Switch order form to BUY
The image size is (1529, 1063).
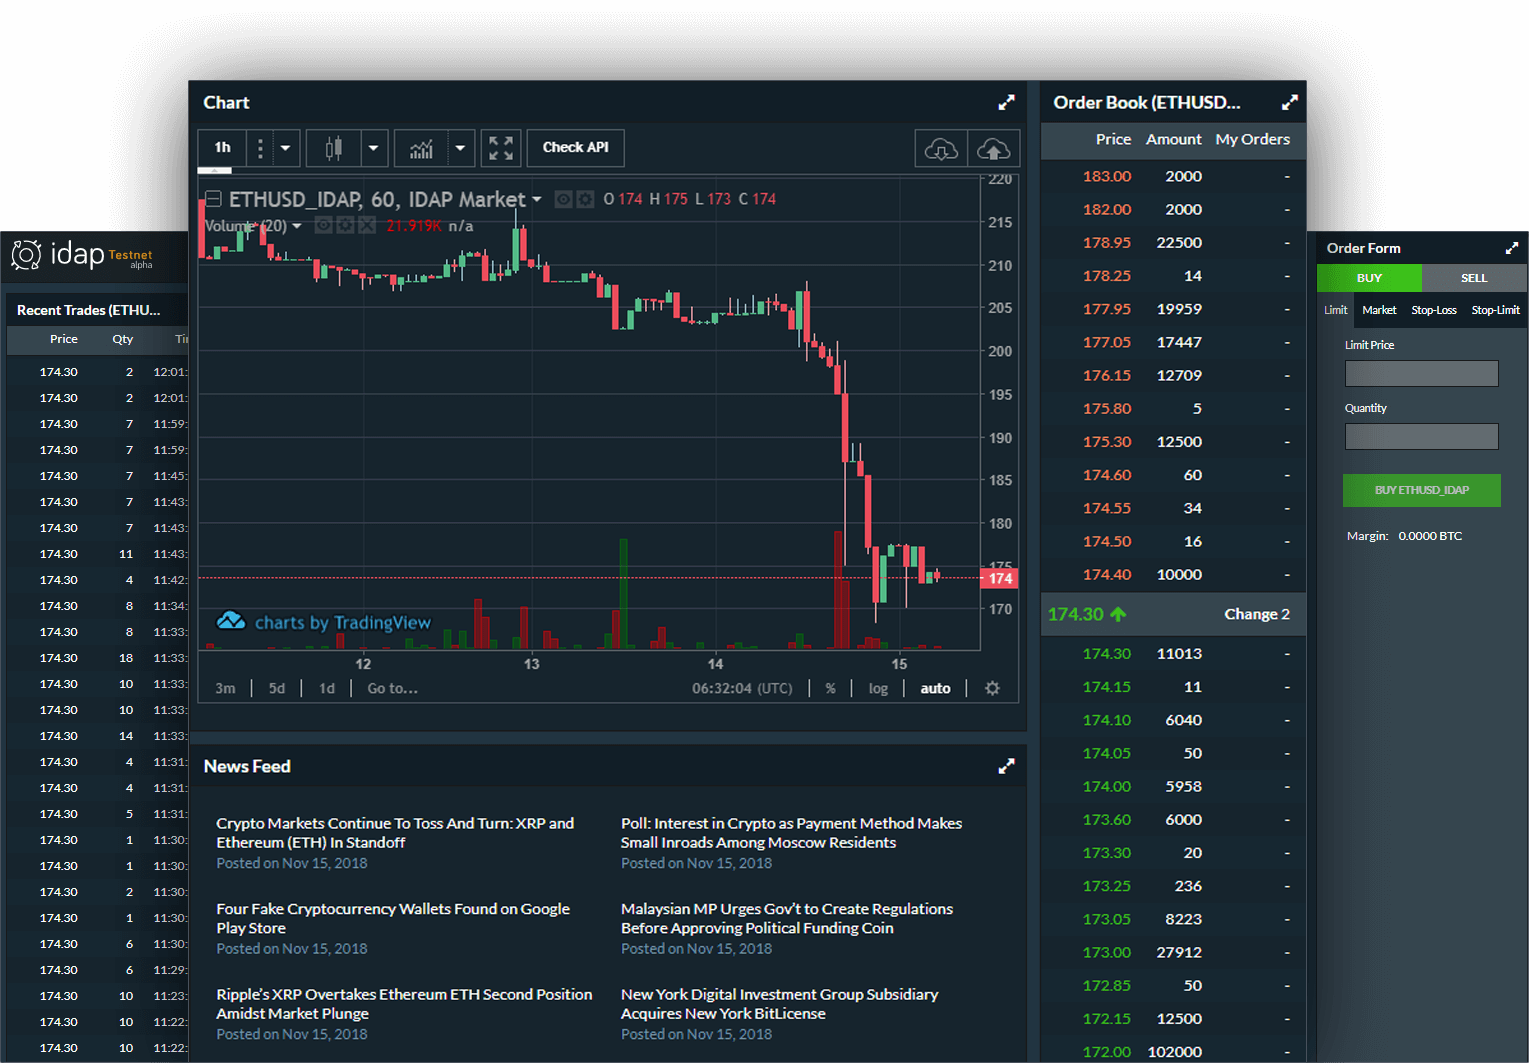coord(1369,278)
